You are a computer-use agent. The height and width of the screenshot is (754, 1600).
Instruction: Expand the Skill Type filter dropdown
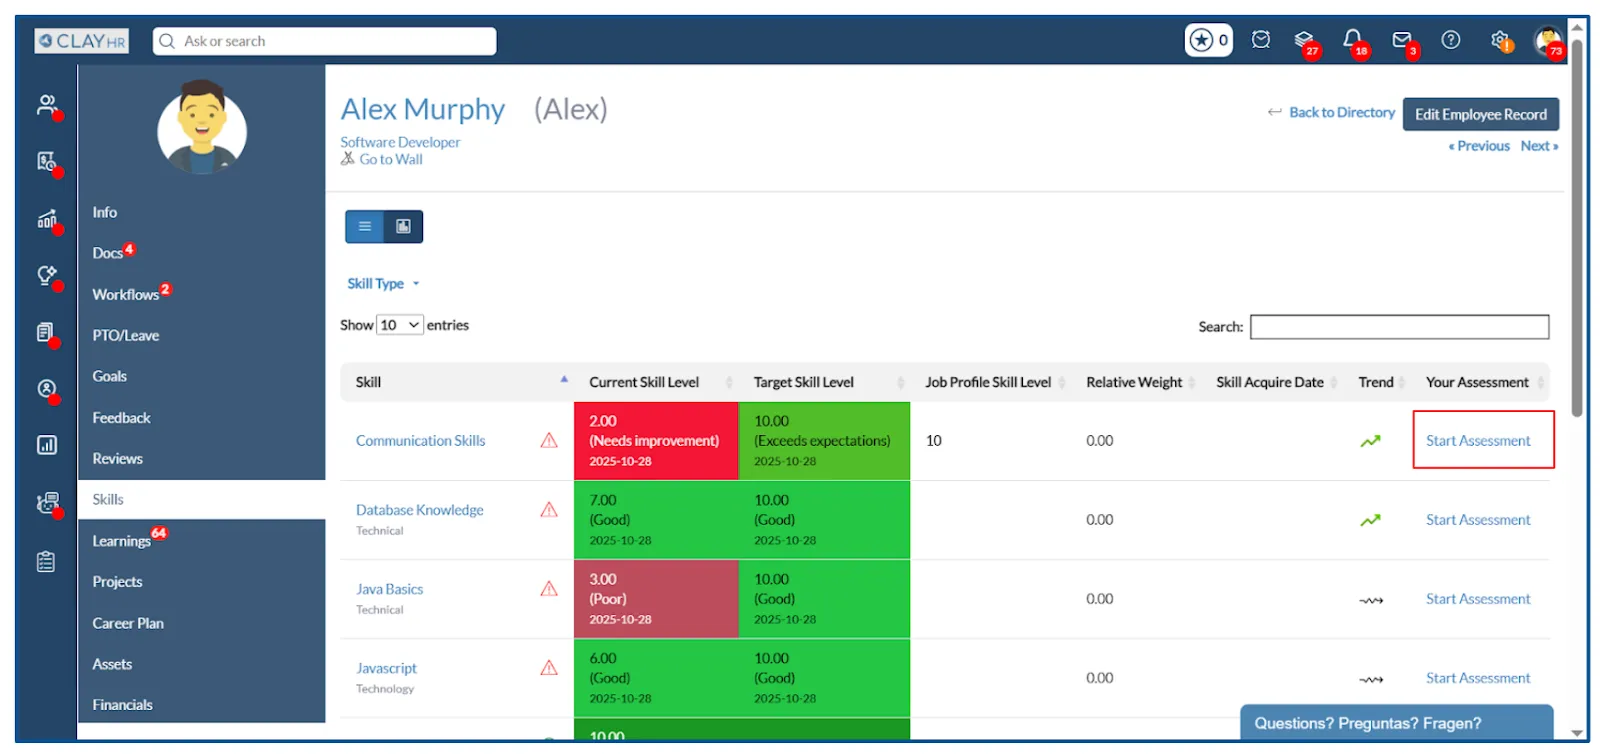(x=383, y=284)
